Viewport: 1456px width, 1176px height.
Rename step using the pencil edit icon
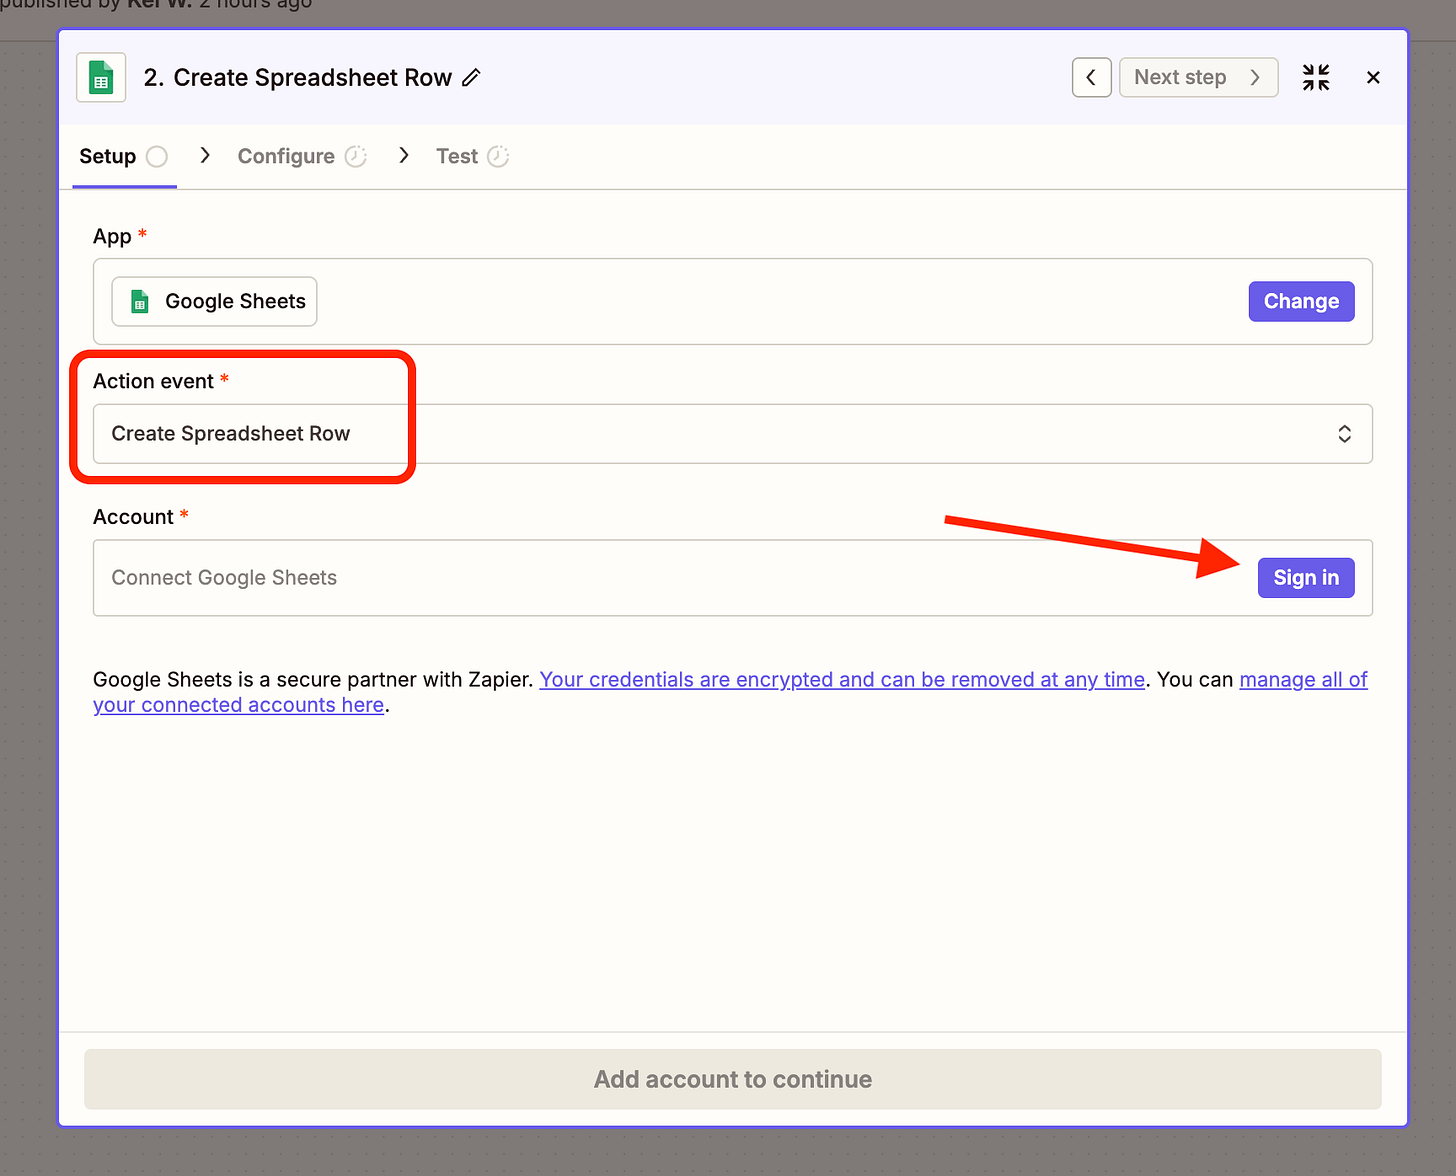472,77
